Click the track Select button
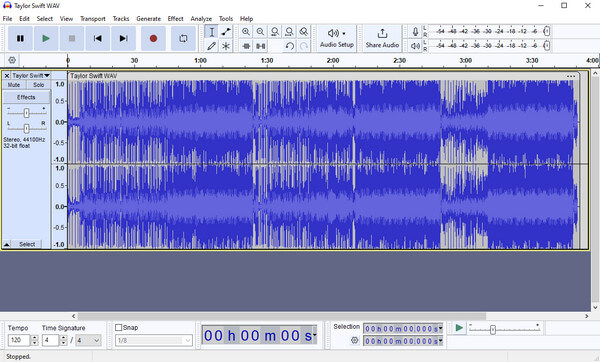 (27, 244)
